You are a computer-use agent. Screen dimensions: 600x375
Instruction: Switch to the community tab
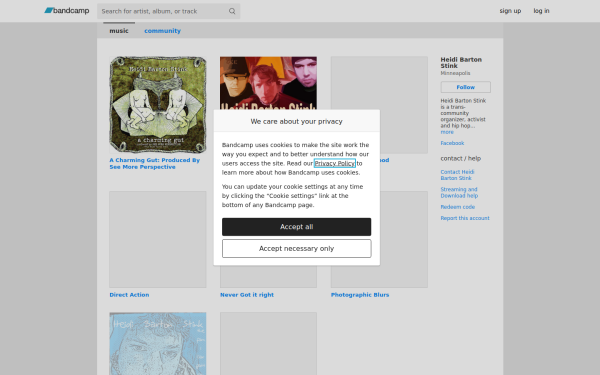tap(162, 31)
